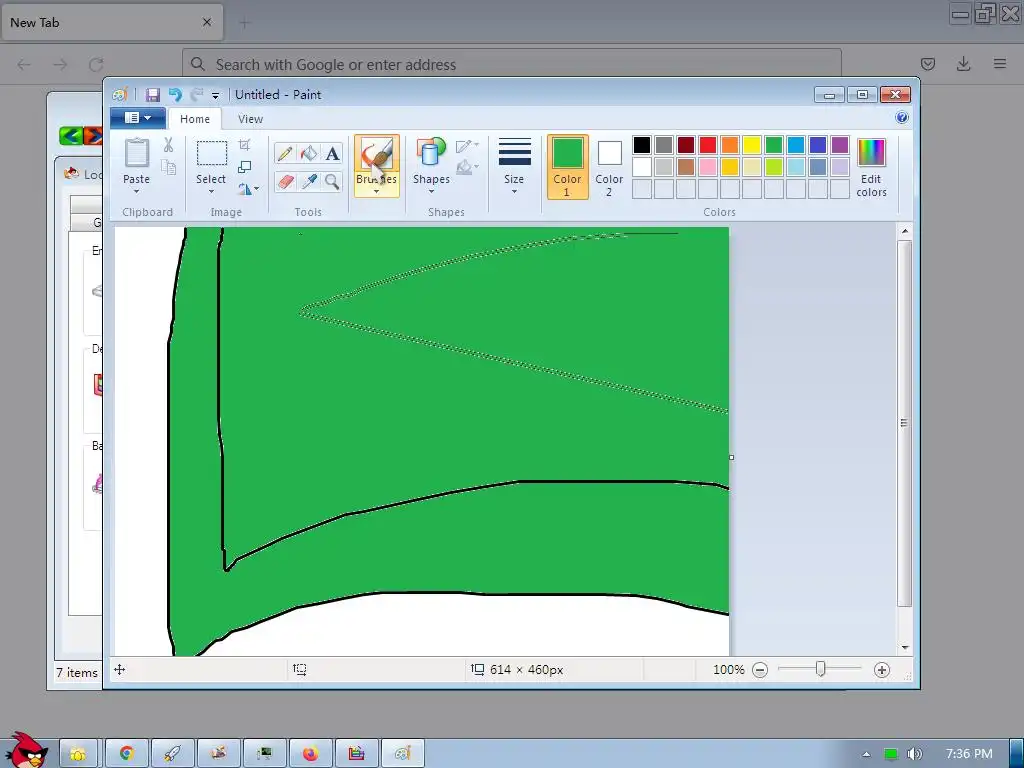Activate the Color 2 button
The image size is (1024, 768).
coord(609,167)
